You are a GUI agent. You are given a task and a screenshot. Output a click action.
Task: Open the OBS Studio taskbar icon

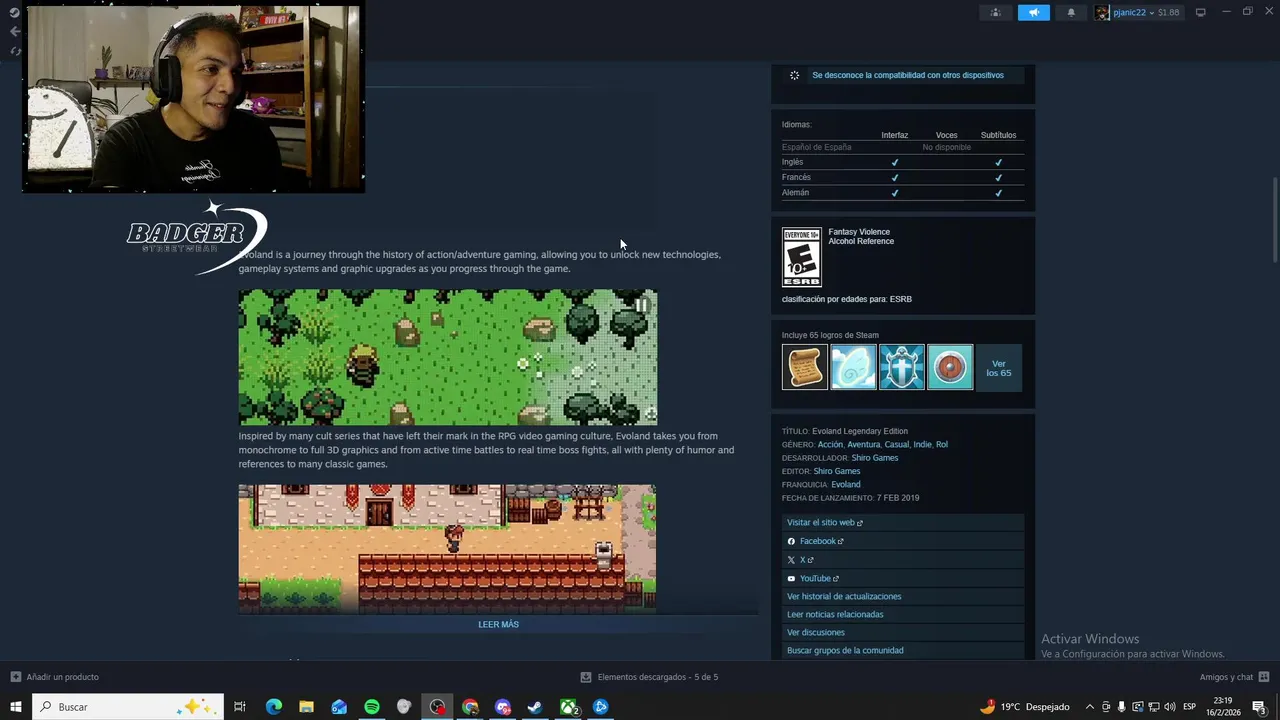438,707
